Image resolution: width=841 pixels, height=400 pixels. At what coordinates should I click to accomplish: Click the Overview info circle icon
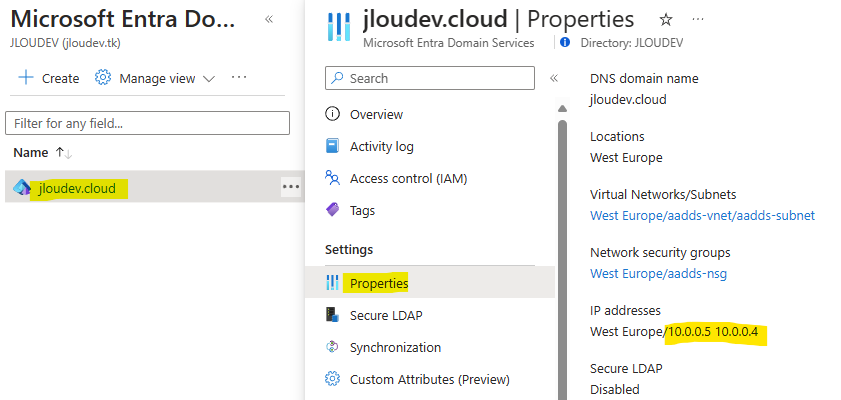click(333, 114)
